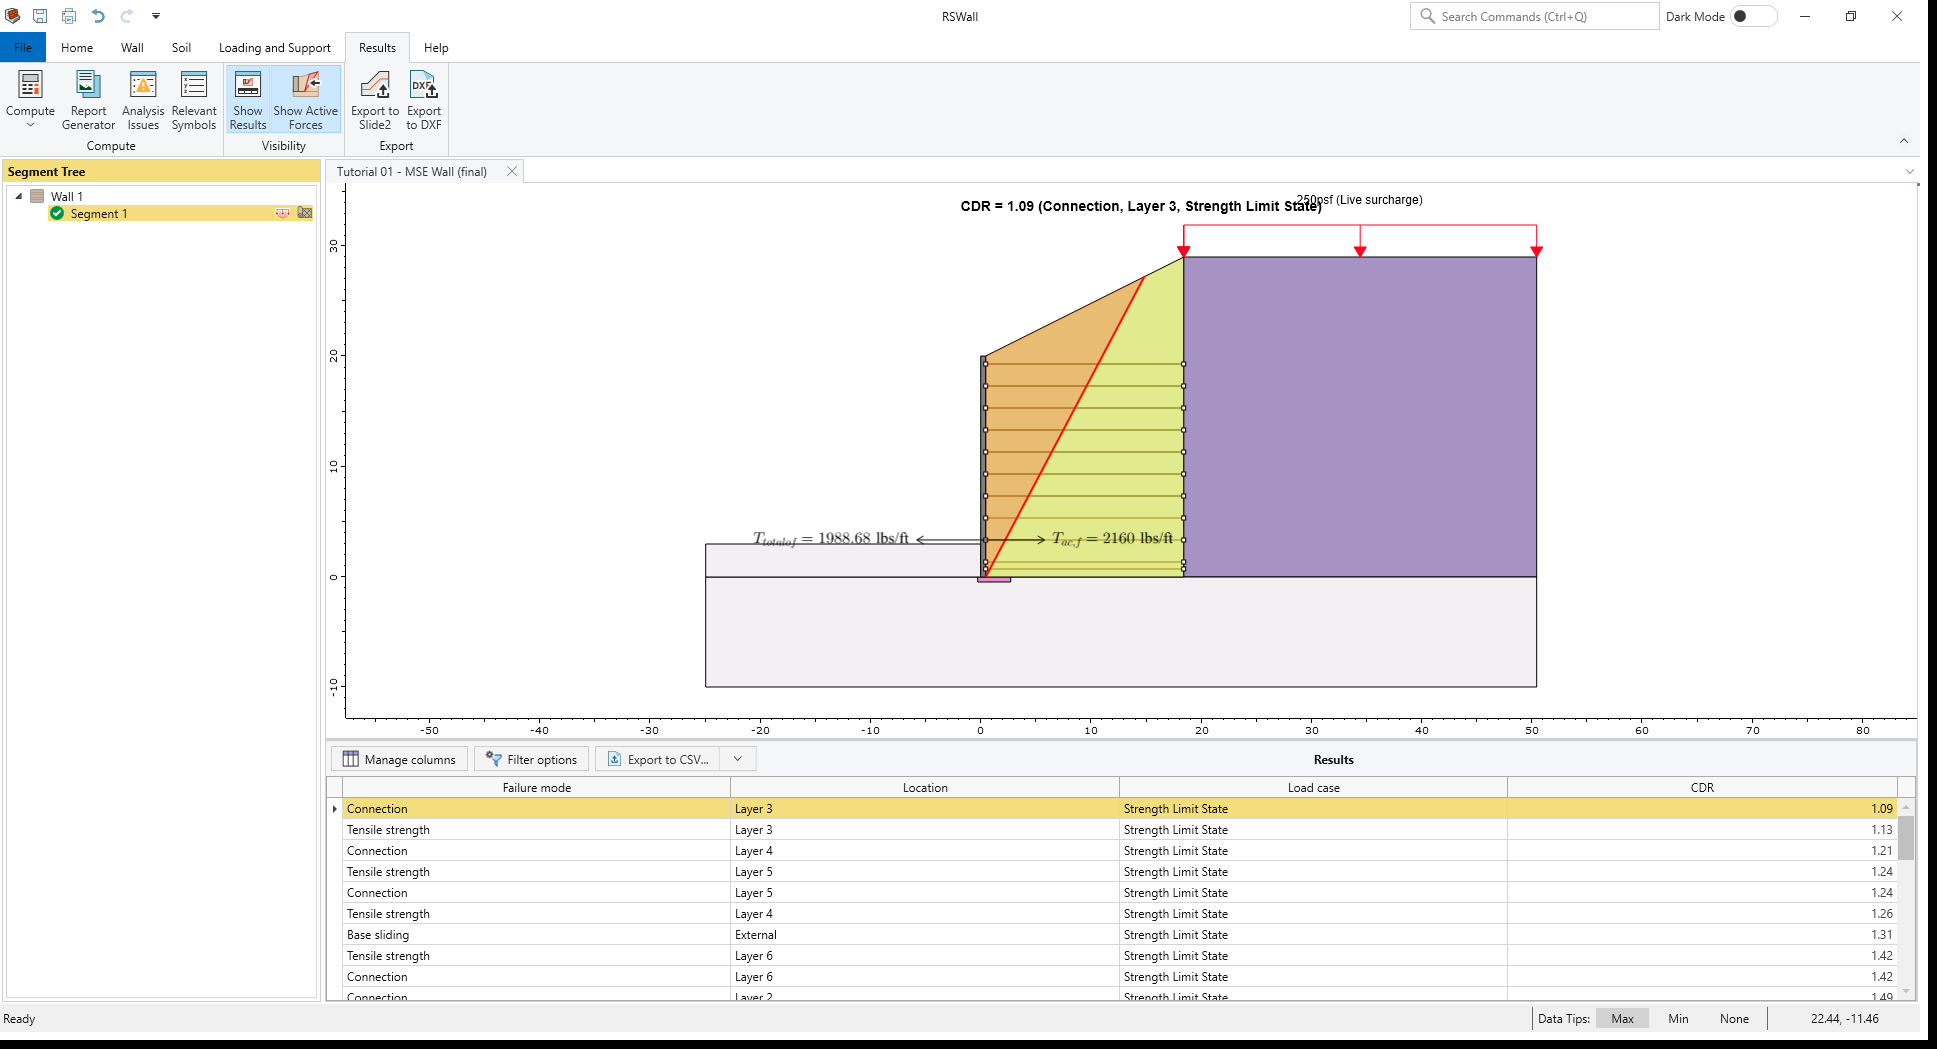This screenshot has width=1937, height=1049.
Task: Click Export to Slide2
Action: pos(375,100)
